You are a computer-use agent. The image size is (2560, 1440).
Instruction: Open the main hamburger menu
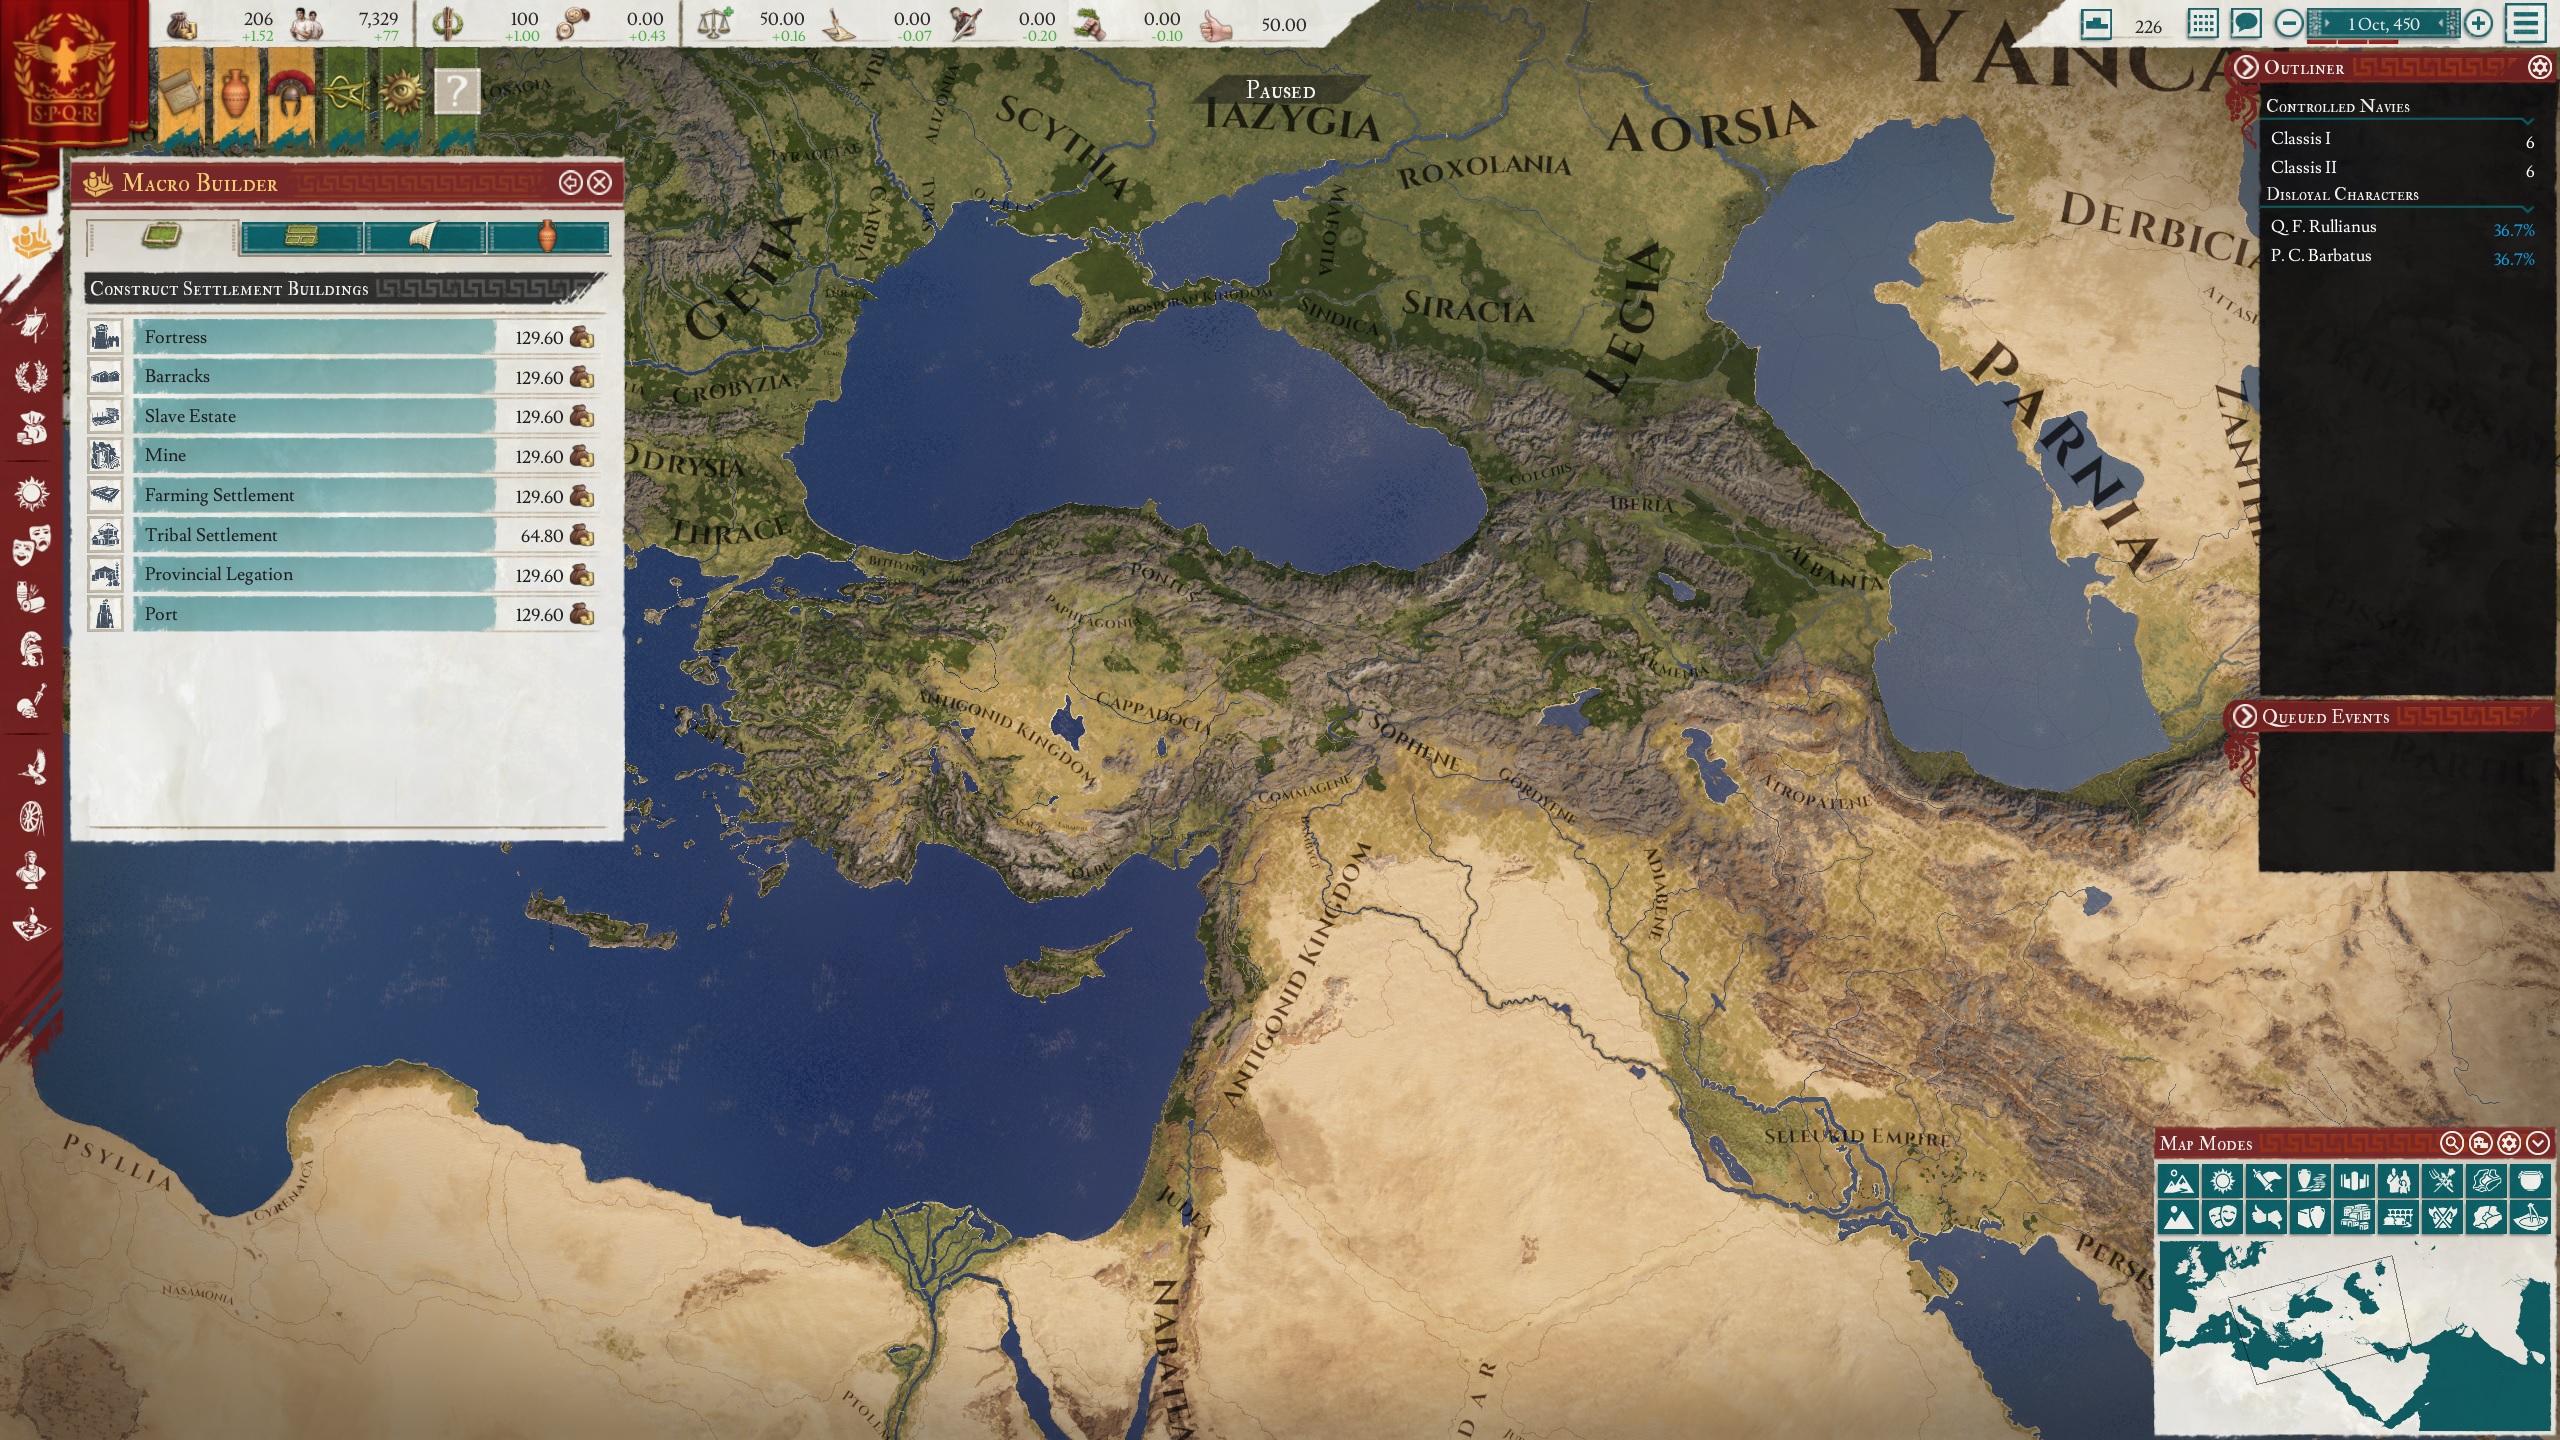[x=2526, y=23]
